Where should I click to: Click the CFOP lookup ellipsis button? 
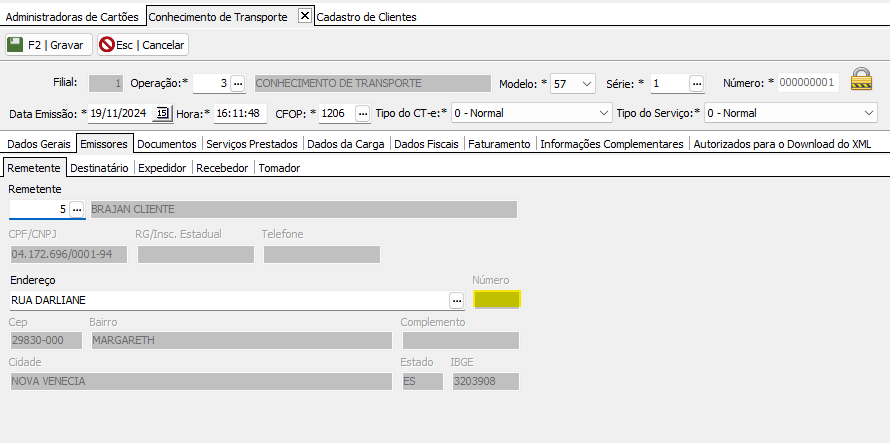pyautogui.click(x=362, y=113)
